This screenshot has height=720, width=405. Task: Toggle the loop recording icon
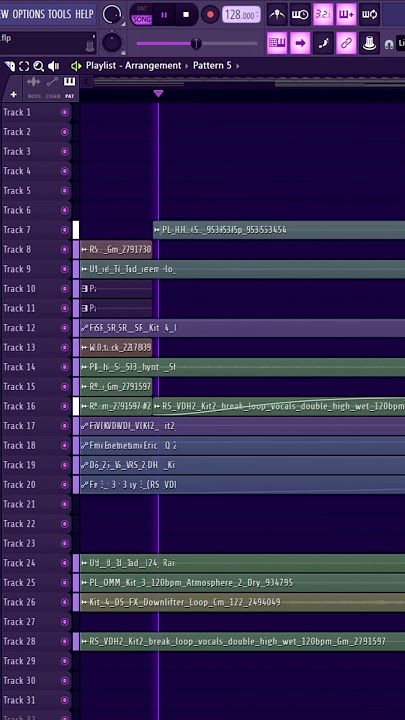click(369, 15)
